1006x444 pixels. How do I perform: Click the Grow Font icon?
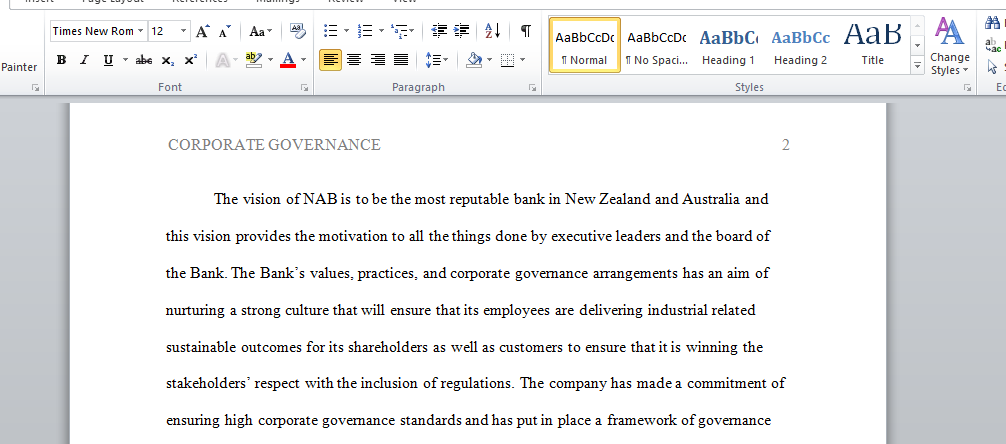[x=202, y=31]
